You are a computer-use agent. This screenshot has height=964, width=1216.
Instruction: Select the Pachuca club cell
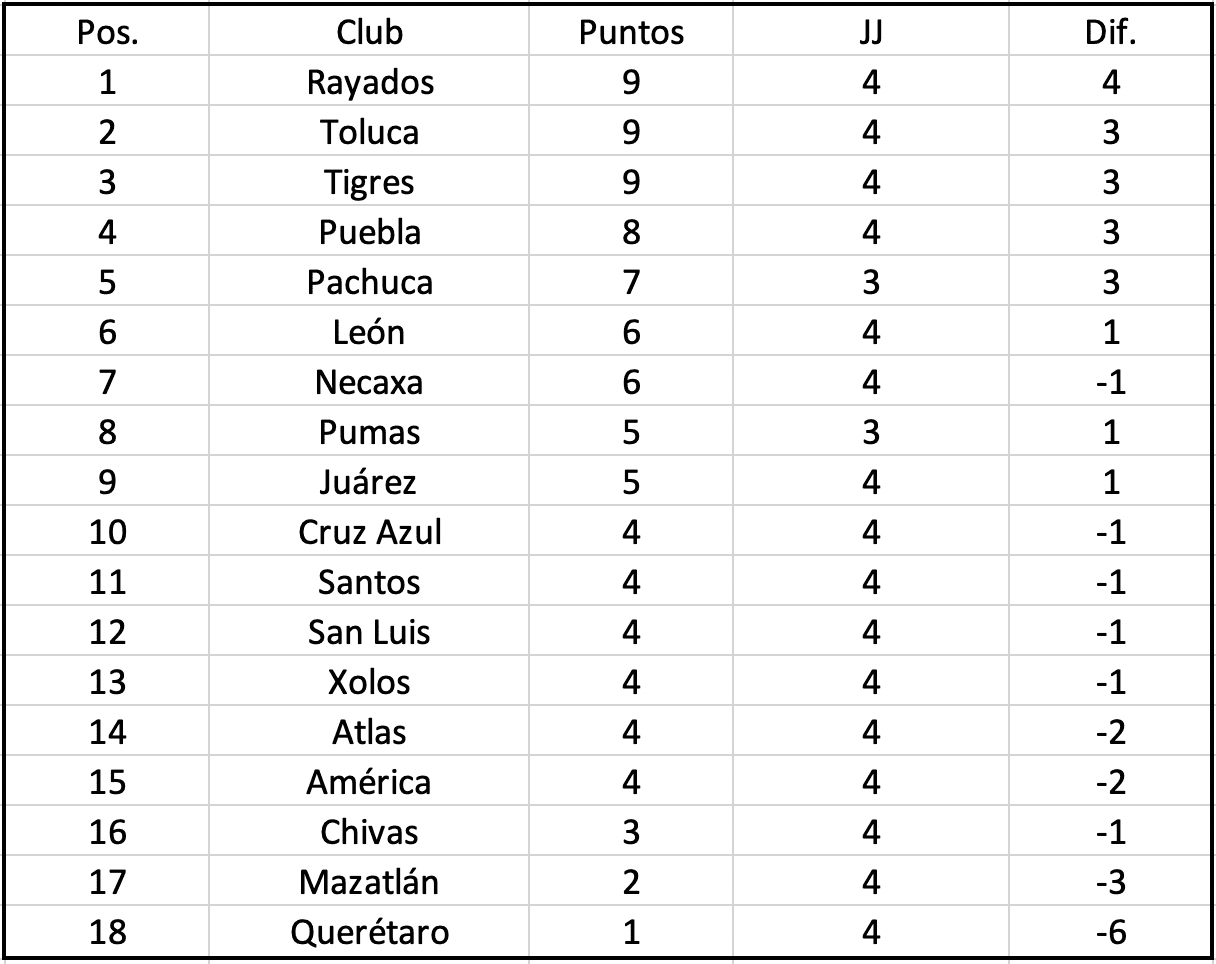[x=369, y=282]
